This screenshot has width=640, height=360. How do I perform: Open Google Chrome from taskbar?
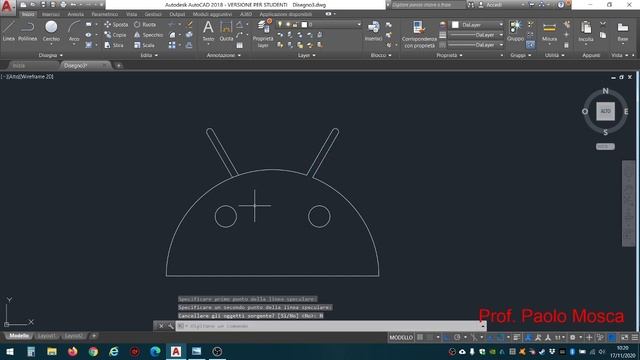pyautogui.click(x=93, y=351)
